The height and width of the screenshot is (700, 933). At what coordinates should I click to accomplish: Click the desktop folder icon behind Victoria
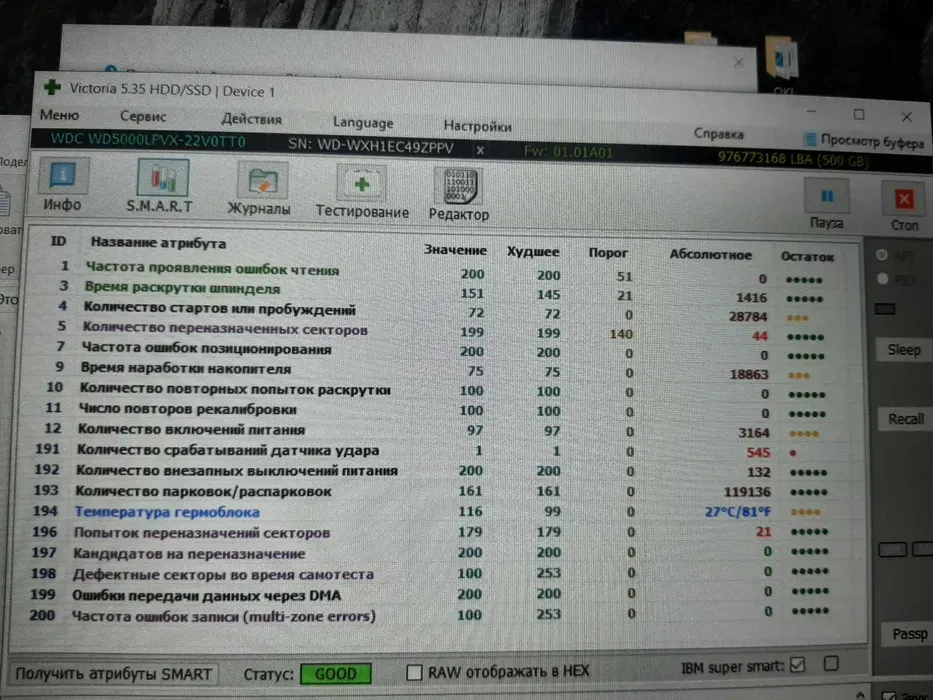(x=783, y=60)
